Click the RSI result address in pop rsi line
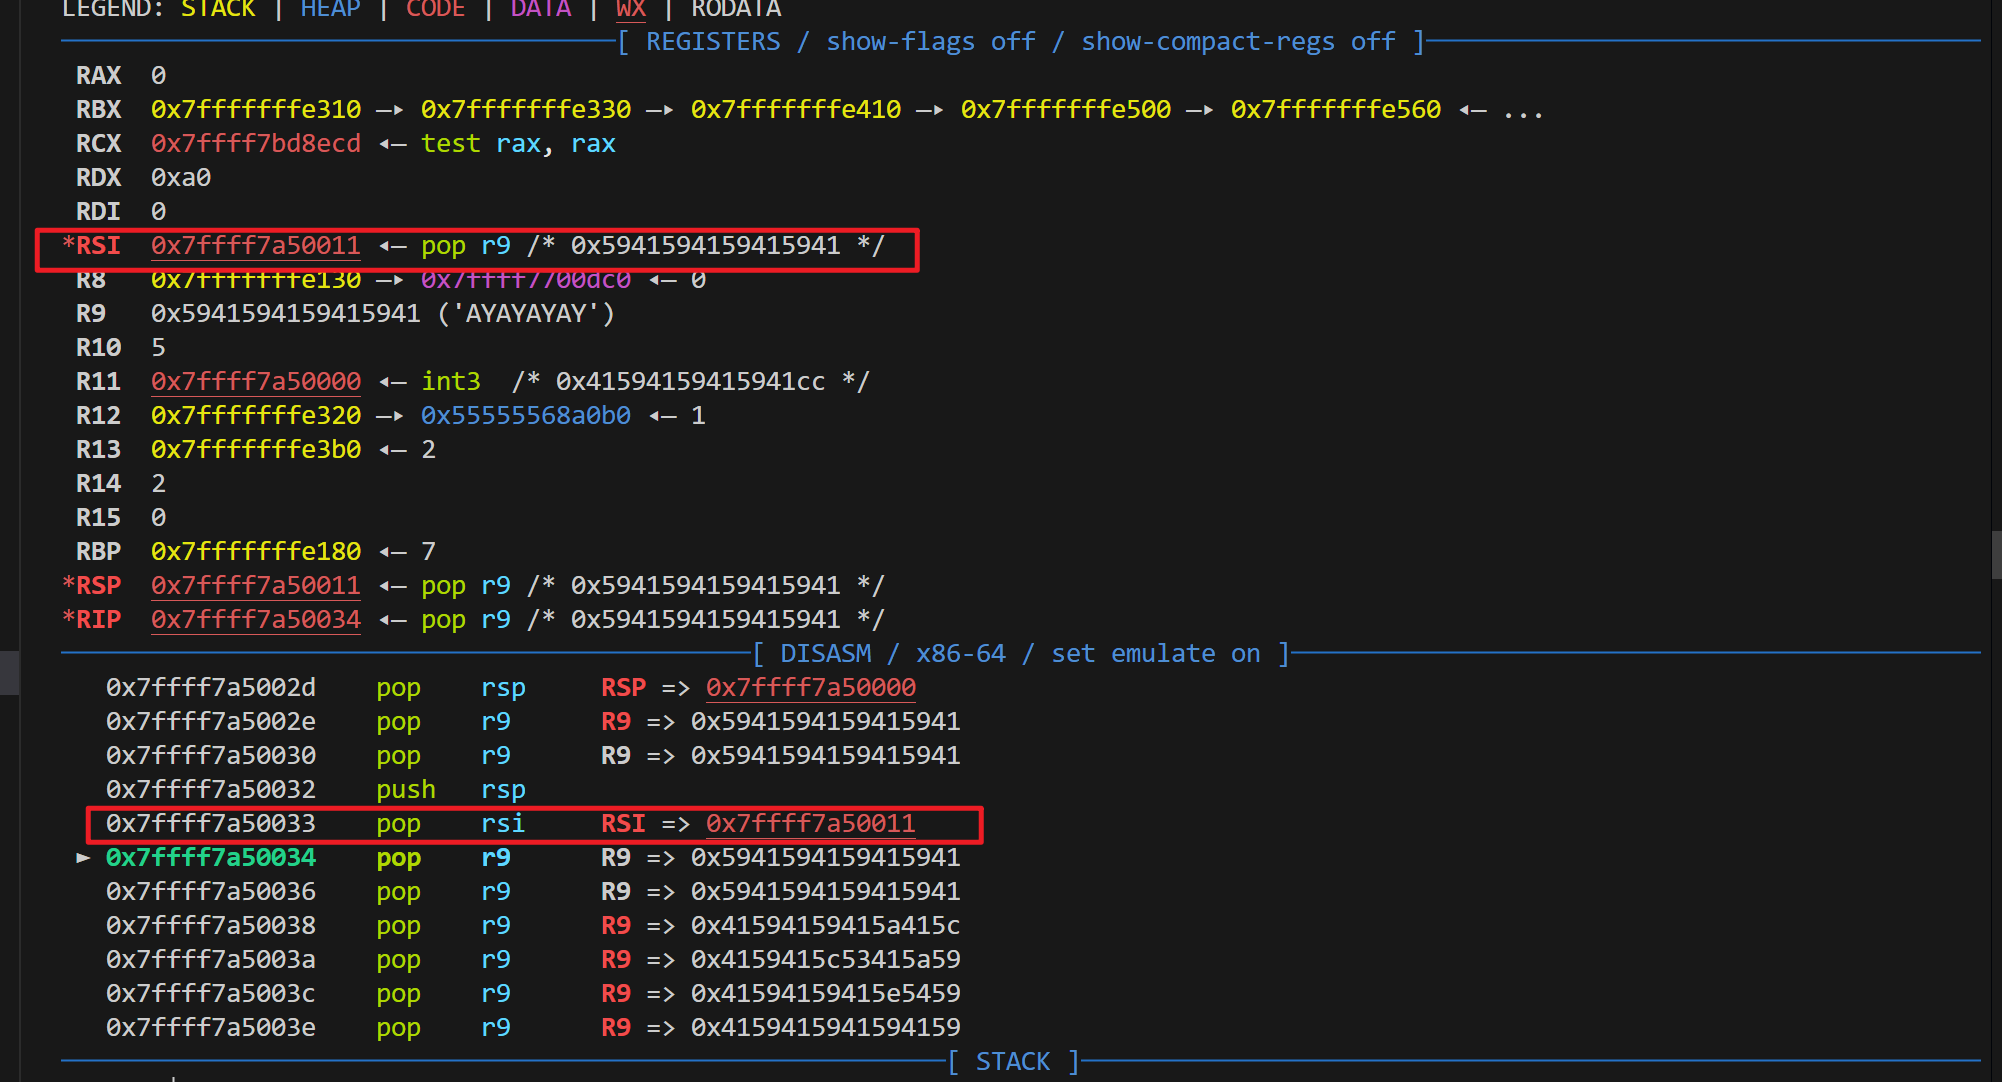This screenshot has width=2002, height=1082. [x=810, y=824]
